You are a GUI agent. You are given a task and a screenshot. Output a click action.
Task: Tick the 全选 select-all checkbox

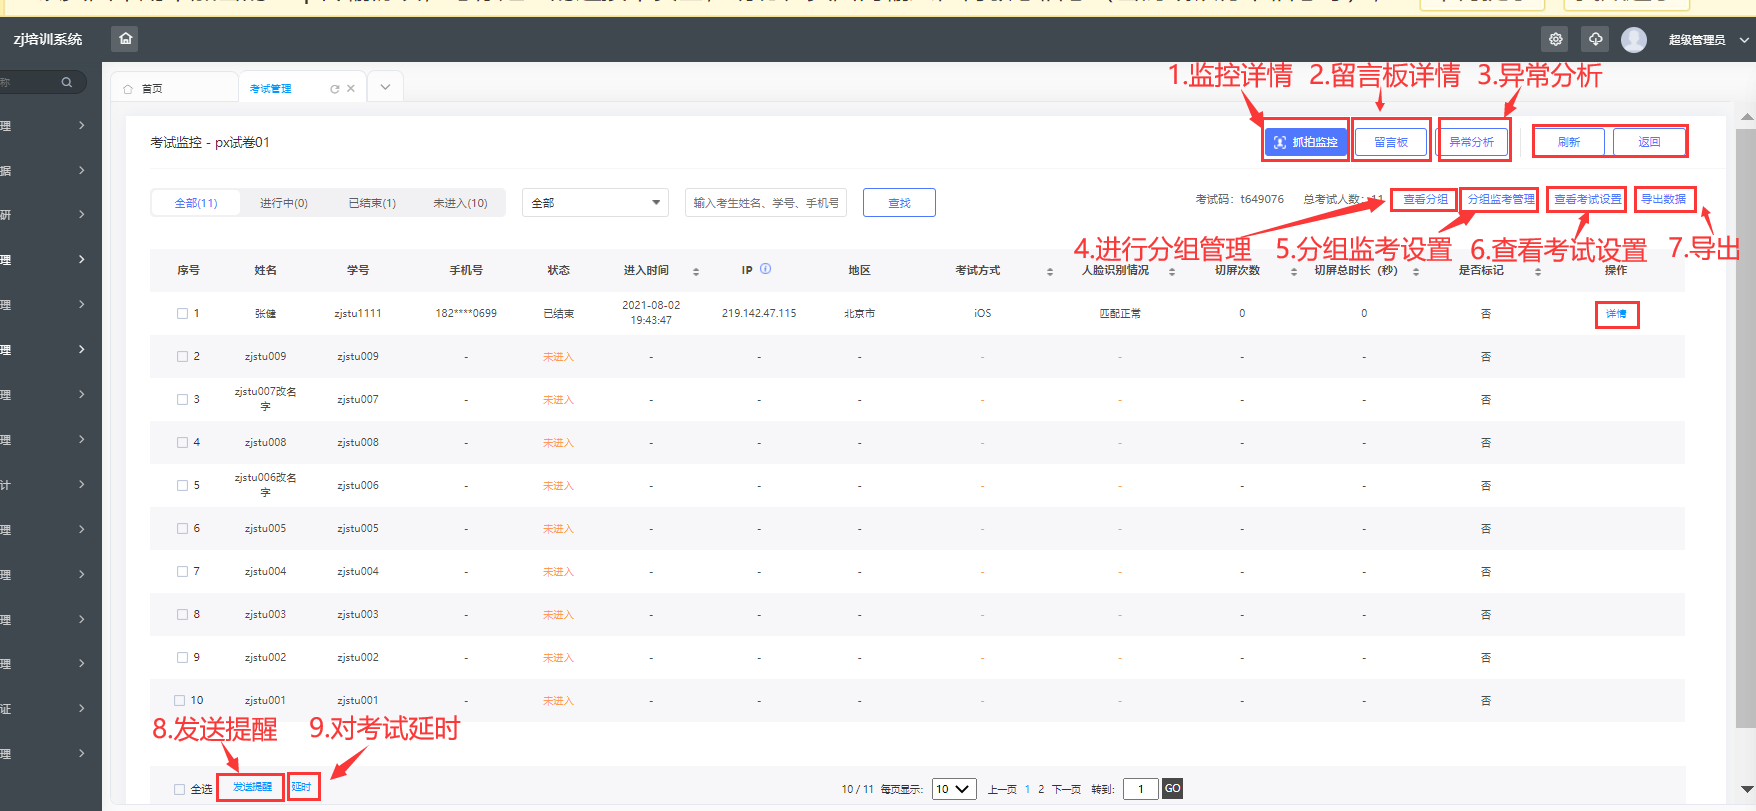click(179, 789)
